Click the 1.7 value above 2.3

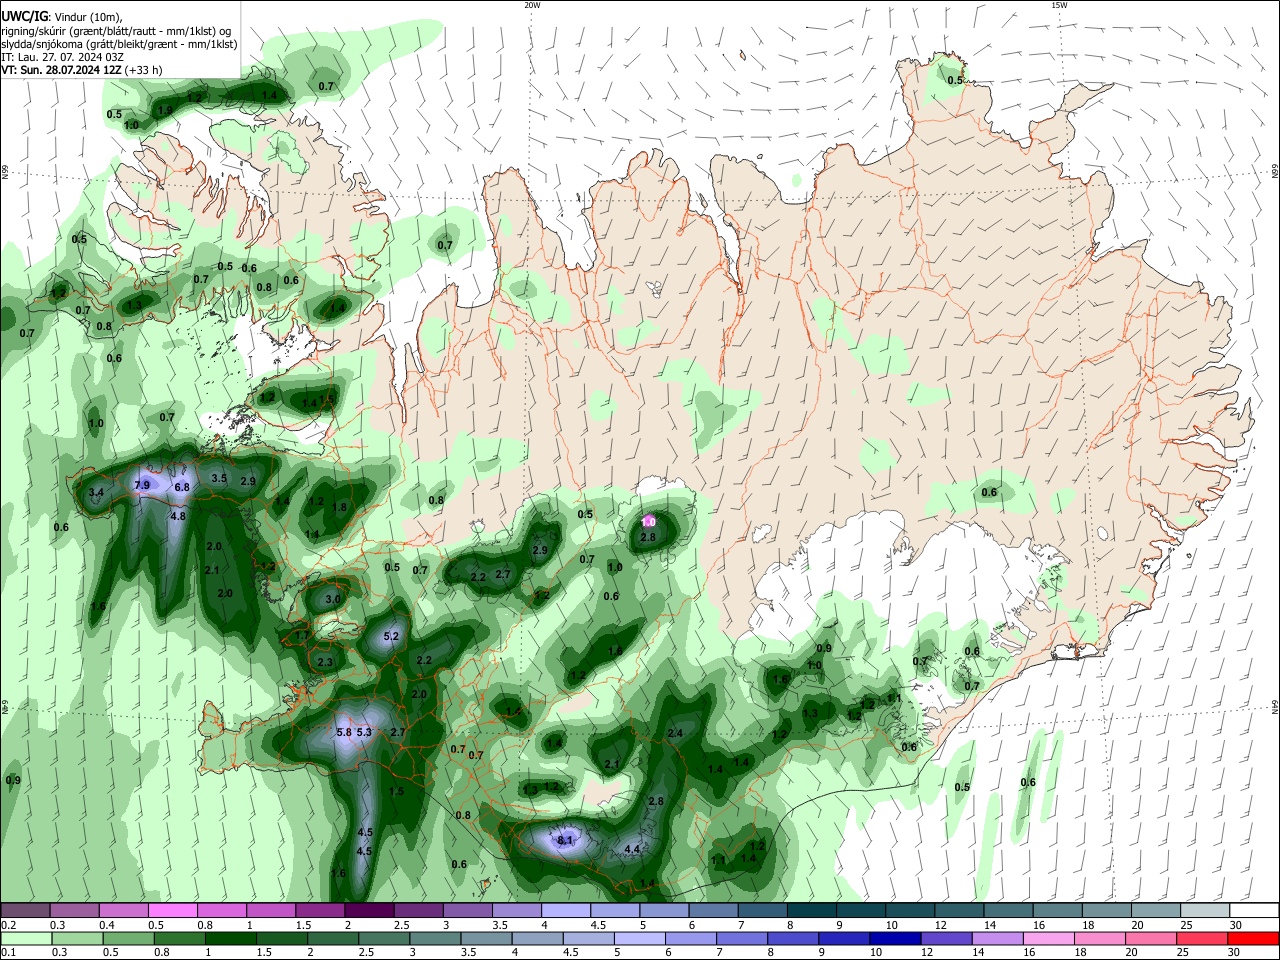tap(303, 635)
